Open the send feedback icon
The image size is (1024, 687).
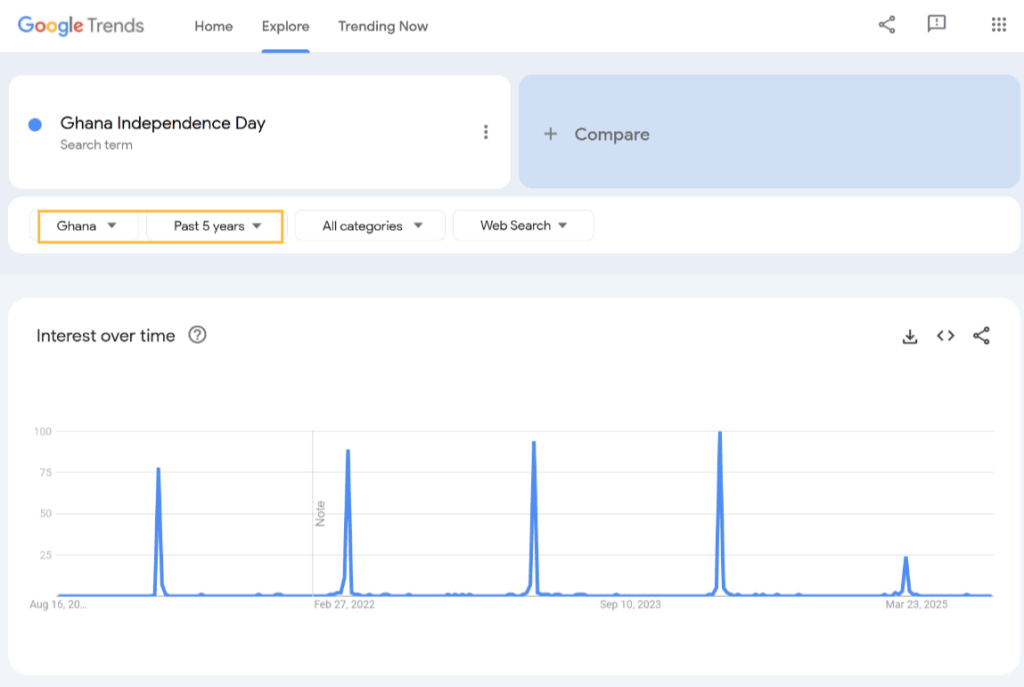(x=936, y=24)
